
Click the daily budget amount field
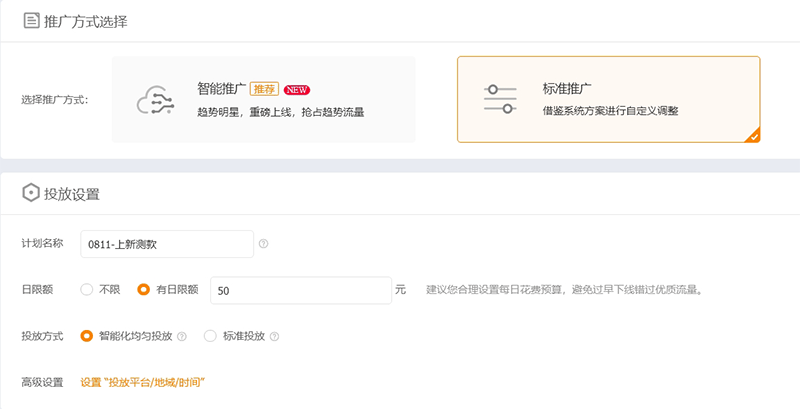tap(299, 290)
